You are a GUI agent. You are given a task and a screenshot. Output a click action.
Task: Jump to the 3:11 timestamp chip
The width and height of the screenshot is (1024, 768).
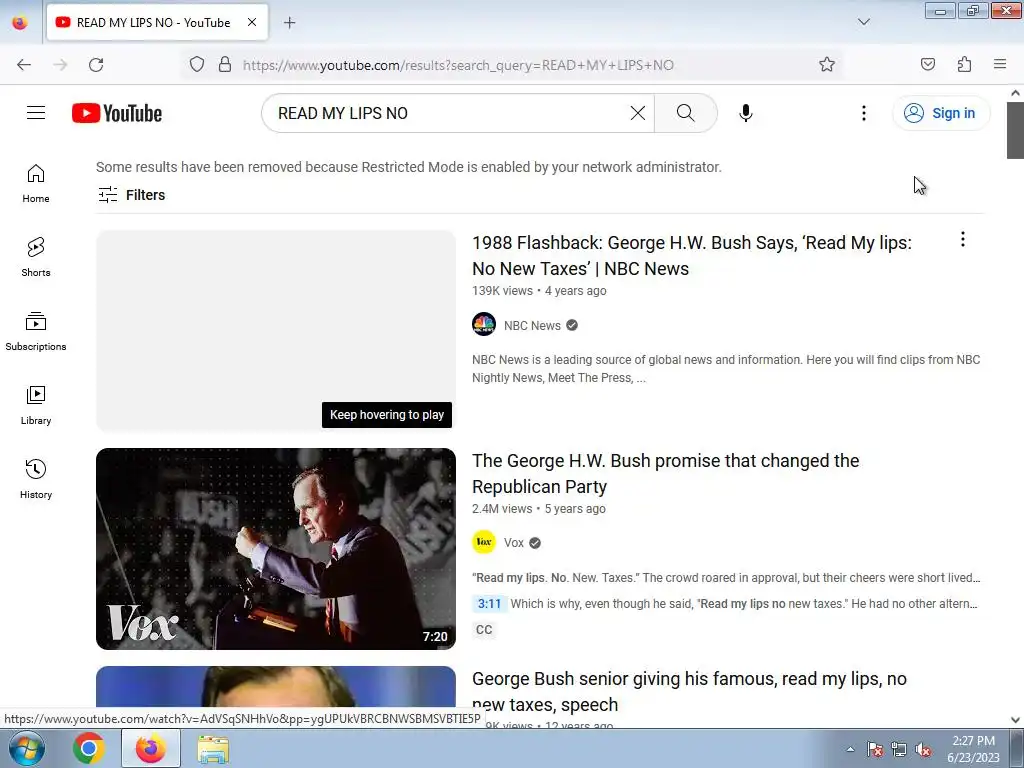489,603
